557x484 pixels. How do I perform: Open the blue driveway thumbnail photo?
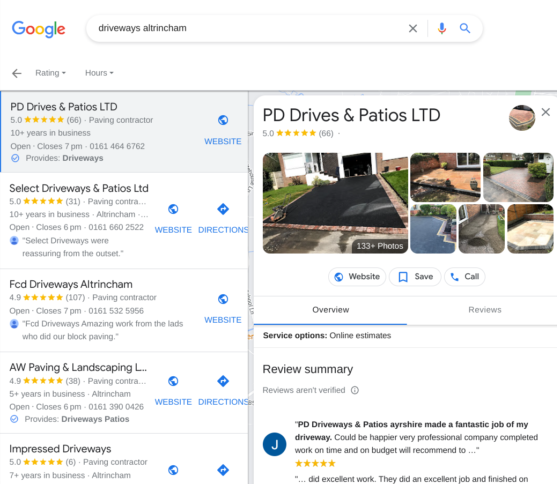pyautogui.click(x=433, y=229)
